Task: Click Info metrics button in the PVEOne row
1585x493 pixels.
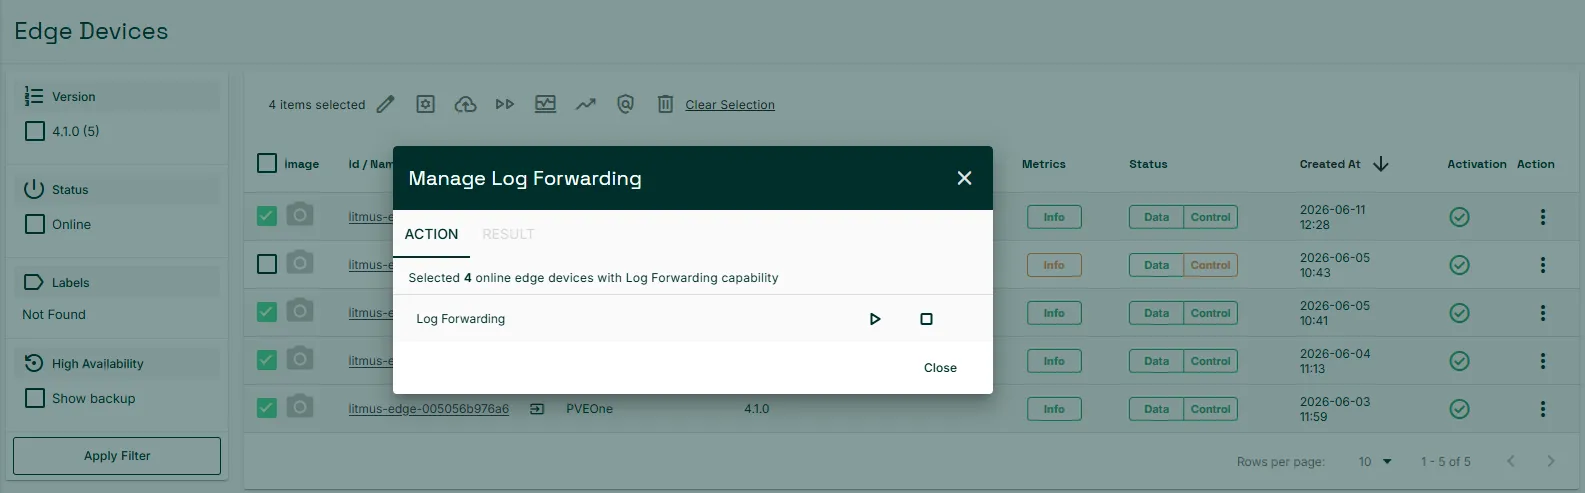Action: 1054,409
